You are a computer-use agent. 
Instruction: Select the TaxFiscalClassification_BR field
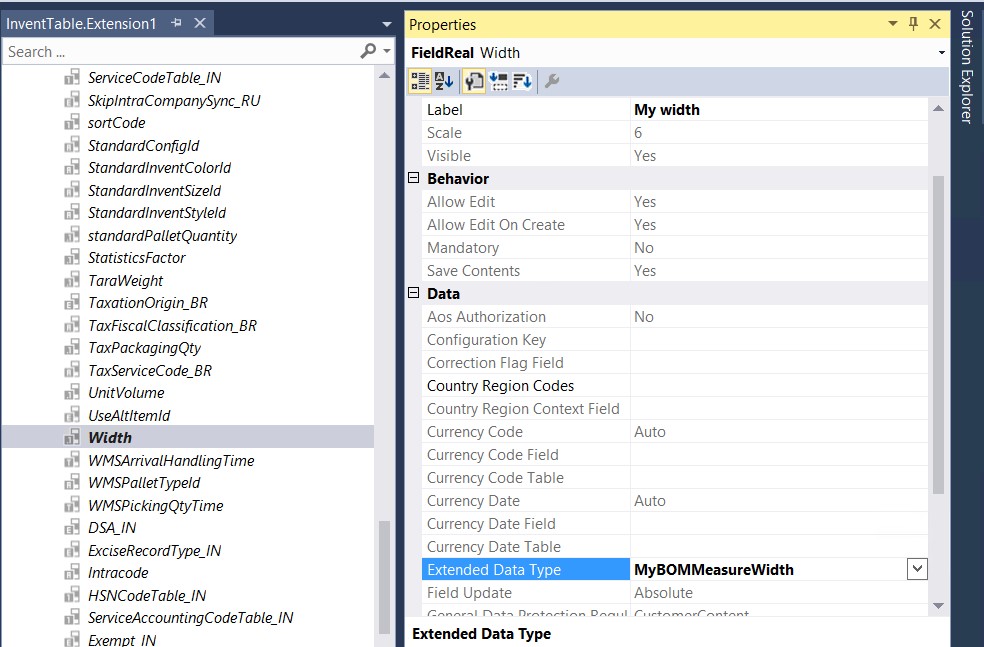173,325
